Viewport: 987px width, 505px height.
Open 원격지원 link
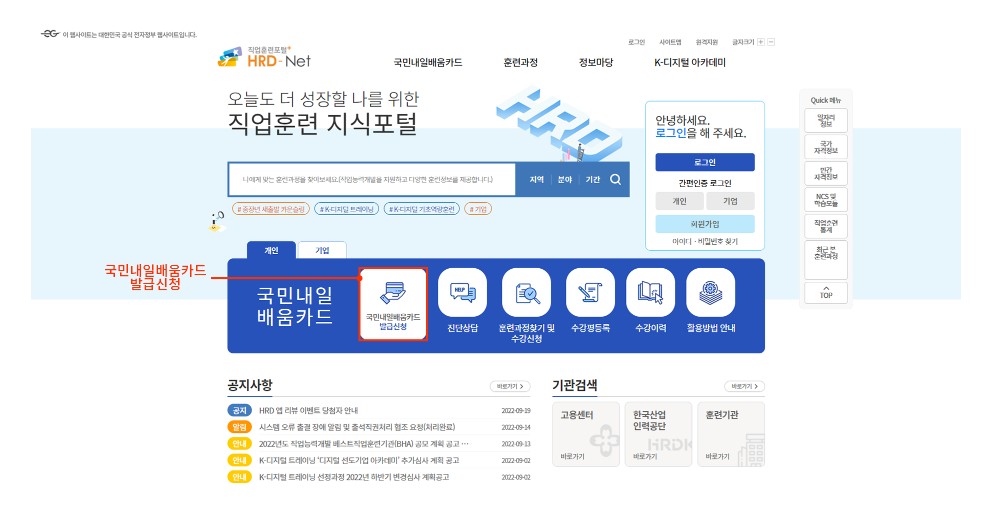coord(706,42)
